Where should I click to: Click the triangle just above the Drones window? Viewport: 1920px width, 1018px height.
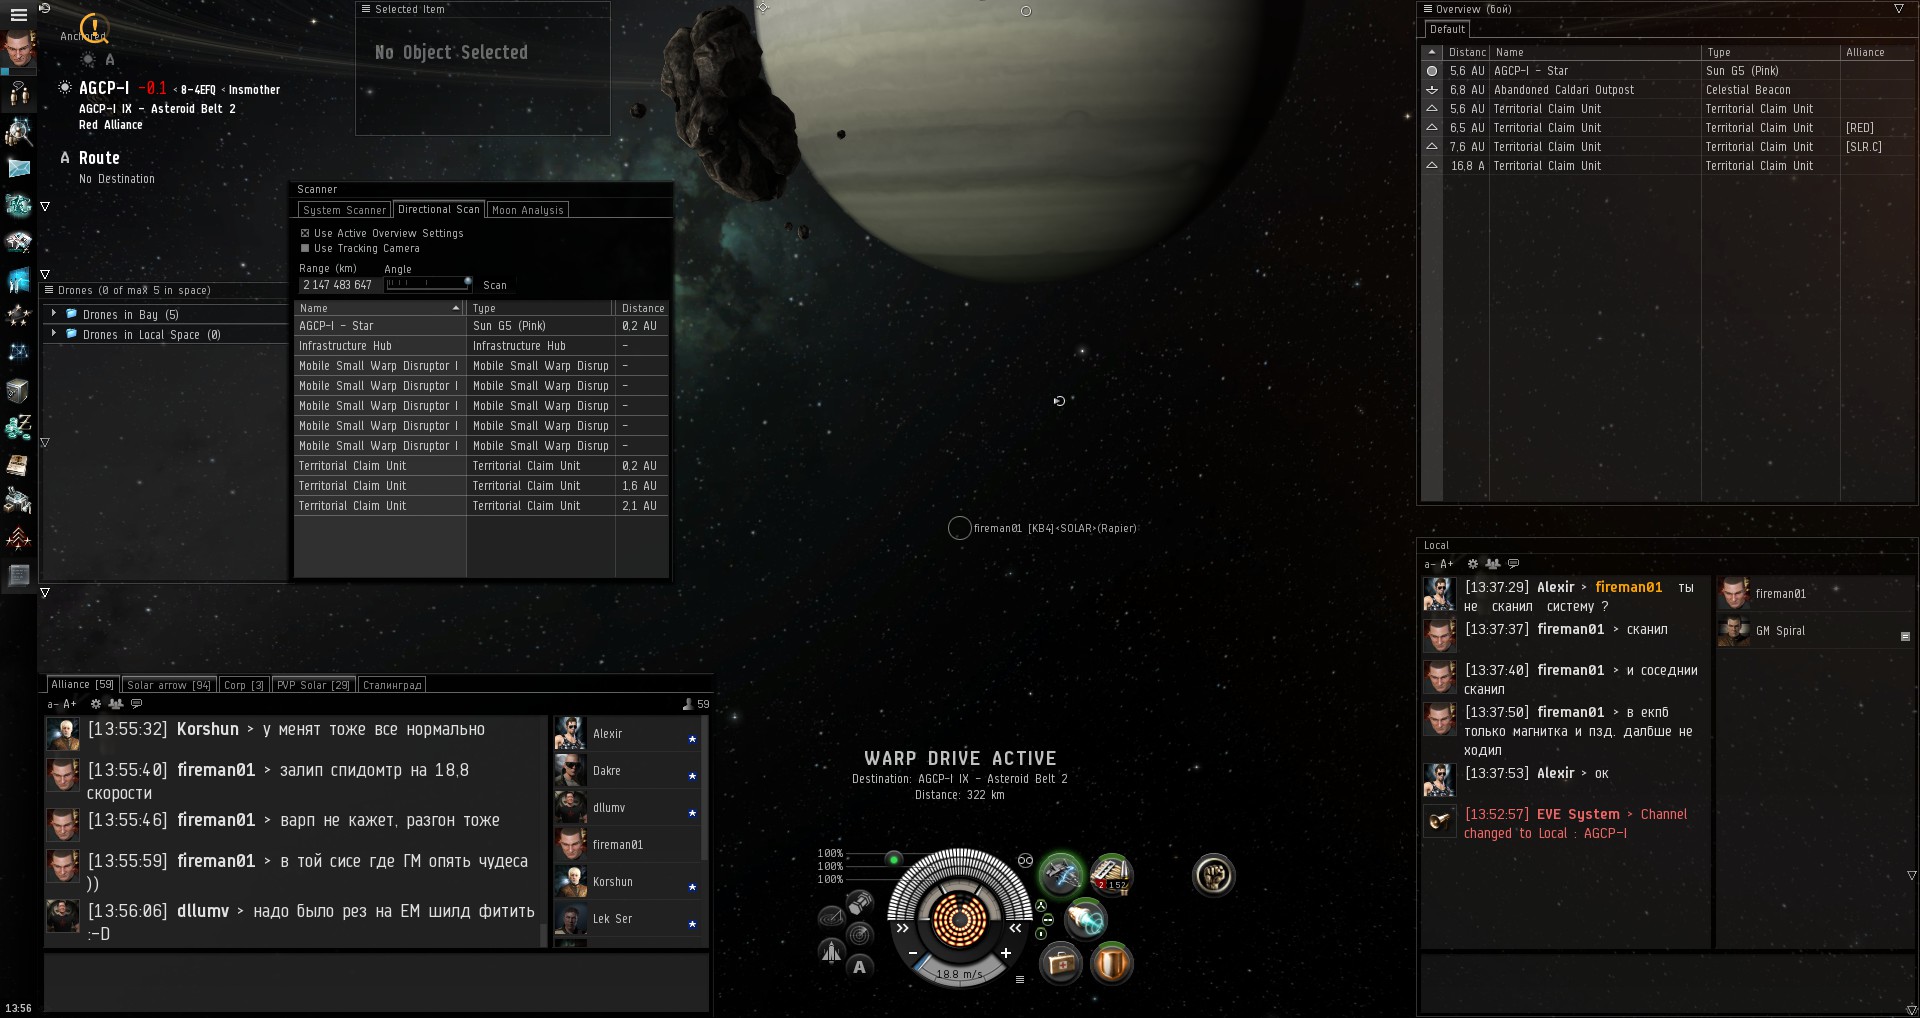pyautogui.click(x=45, y=274)
